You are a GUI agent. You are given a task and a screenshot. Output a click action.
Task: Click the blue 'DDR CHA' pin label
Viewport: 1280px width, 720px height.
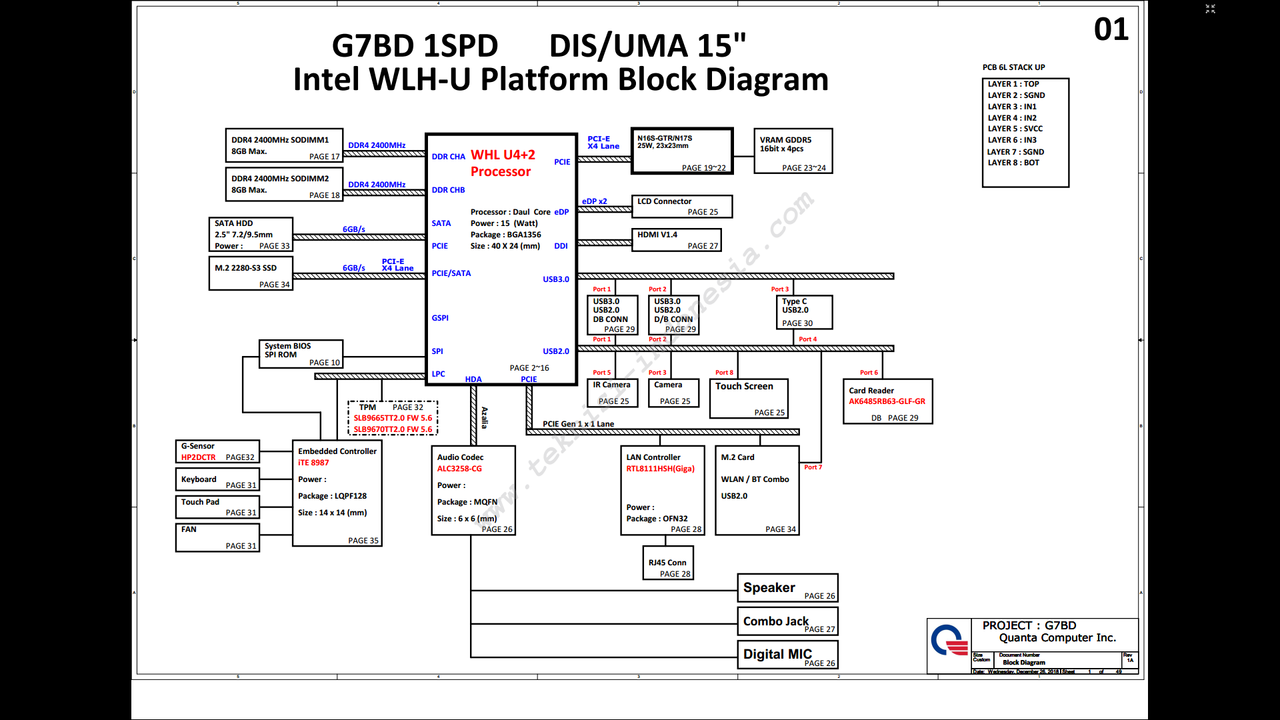coord(448,157)
